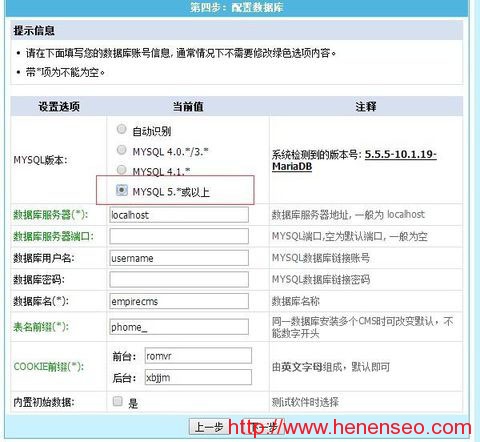
Task: Click the localhost database server field
Action: [179, 215]
